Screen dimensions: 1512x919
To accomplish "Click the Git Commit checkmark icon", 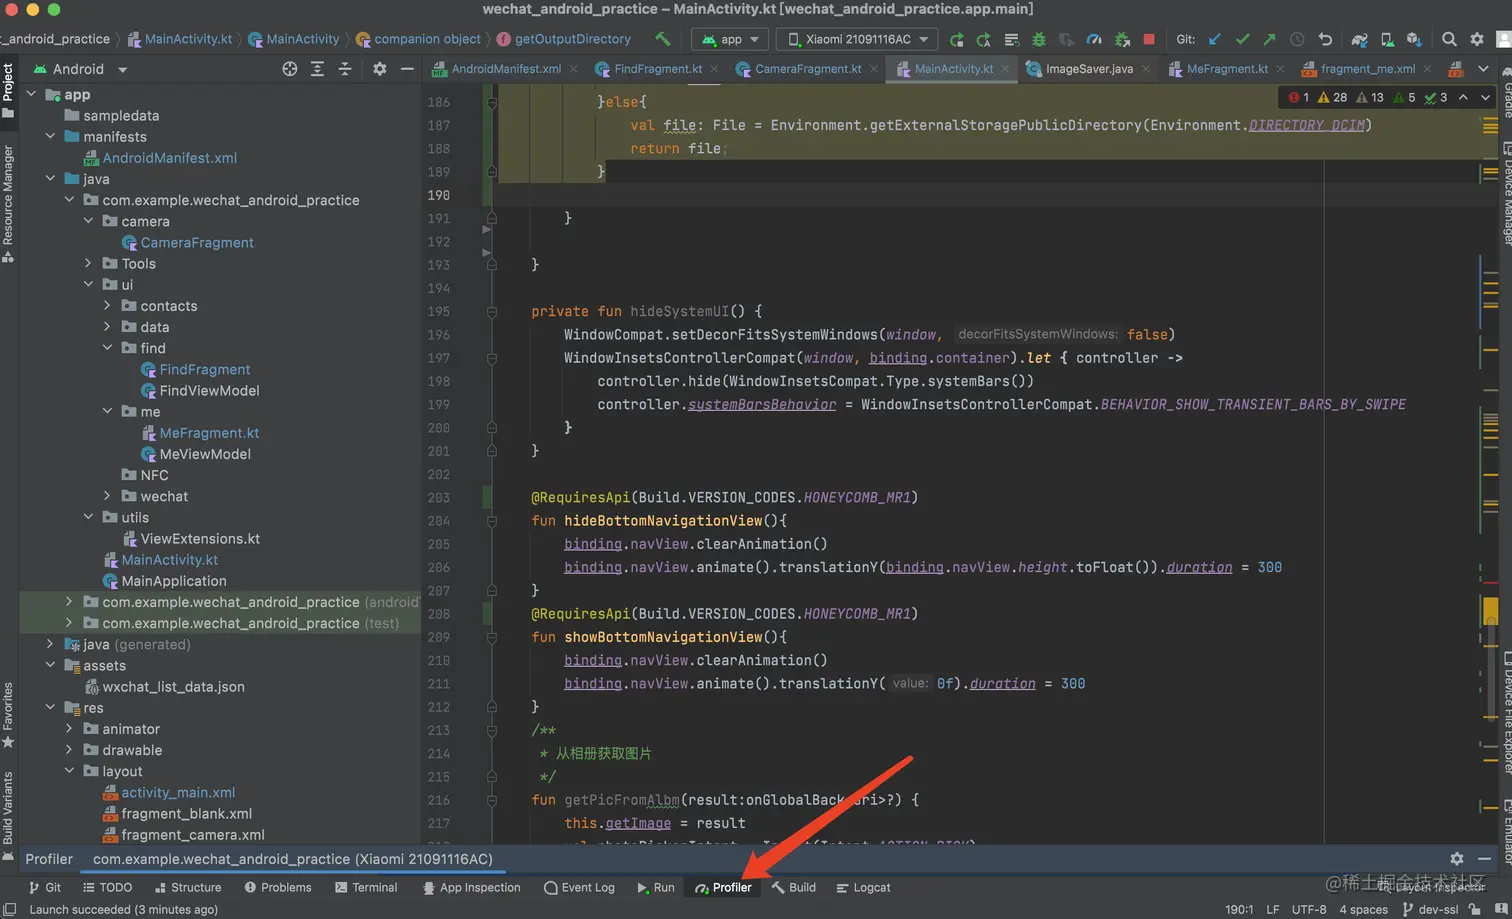I will [1242, 39].
